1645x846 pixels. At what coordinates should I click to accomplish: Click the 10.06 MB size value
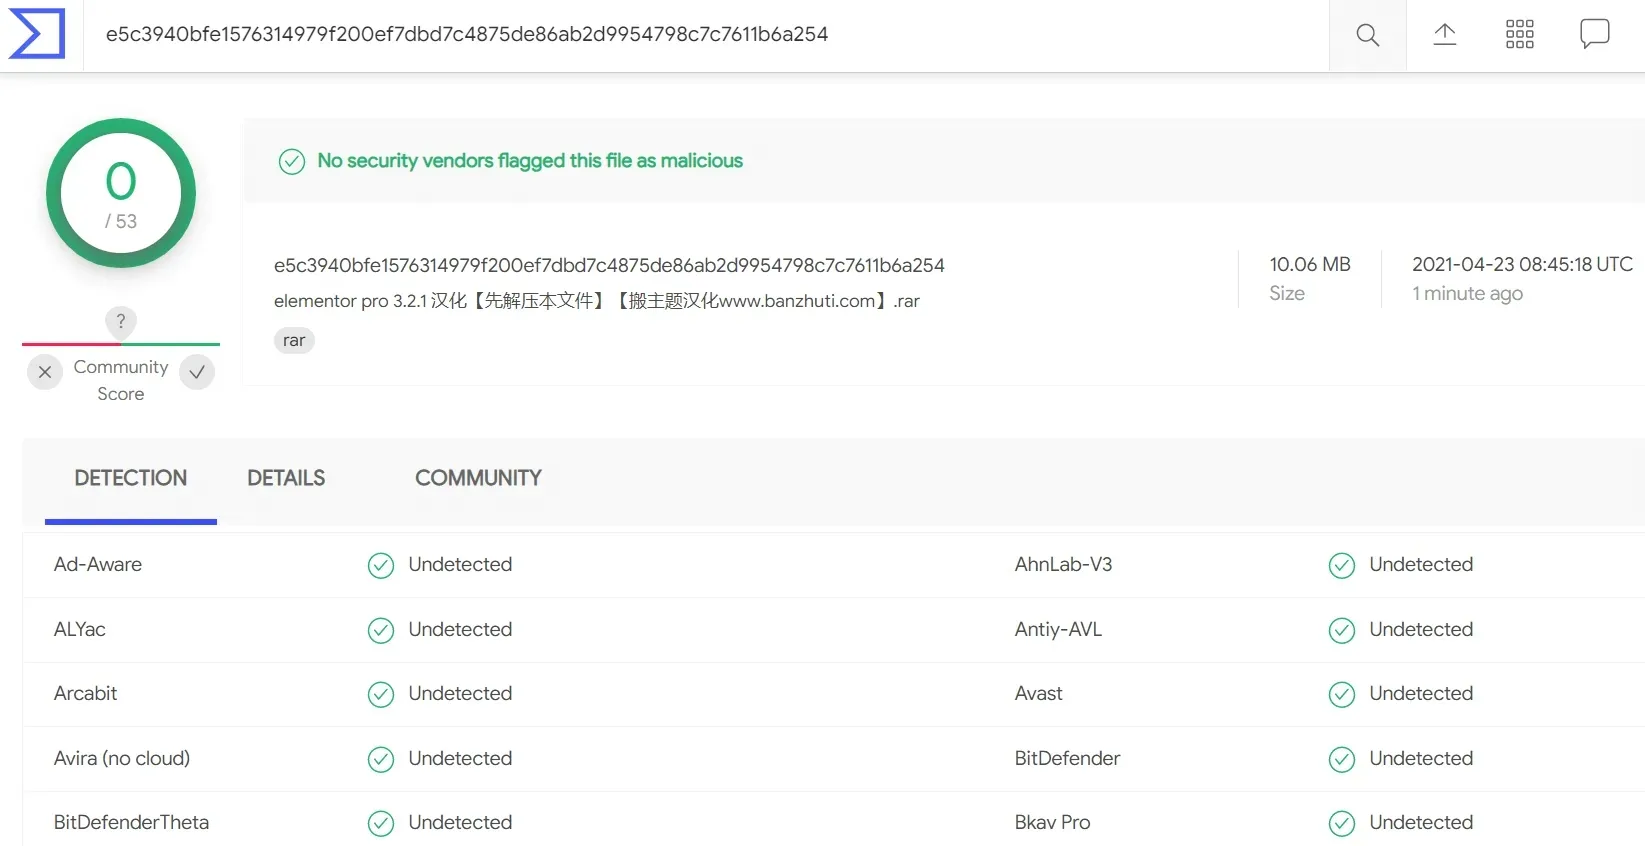1310,264
